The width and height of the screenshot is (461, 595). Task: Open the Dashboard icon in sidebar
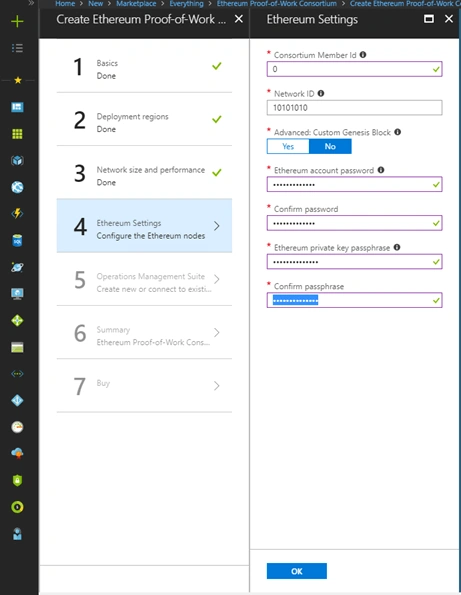coord(17,107)
